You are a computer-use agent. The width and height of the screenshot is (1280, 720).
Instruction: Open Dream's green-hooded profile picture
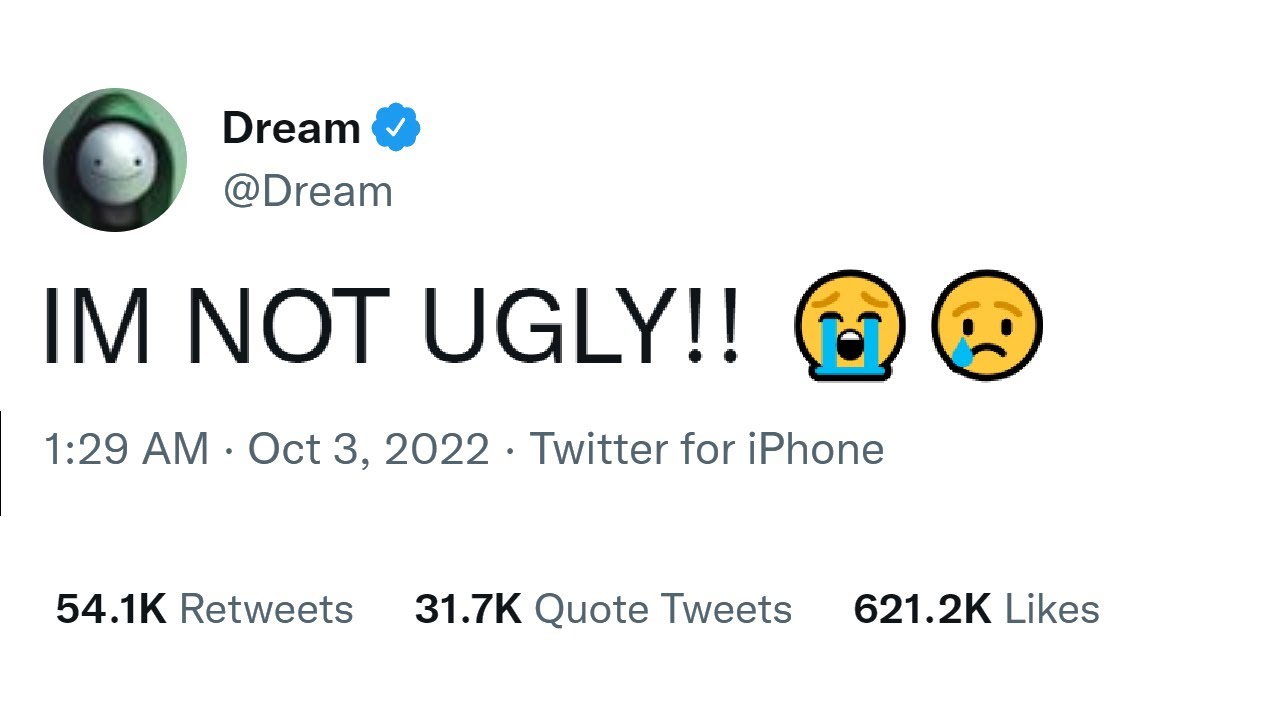point(115,160)
